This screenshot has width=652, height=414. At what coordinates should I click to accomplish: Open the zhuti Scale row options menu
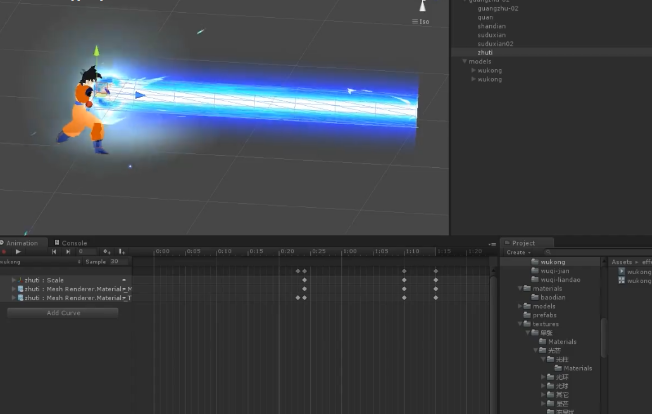[124, 280]
